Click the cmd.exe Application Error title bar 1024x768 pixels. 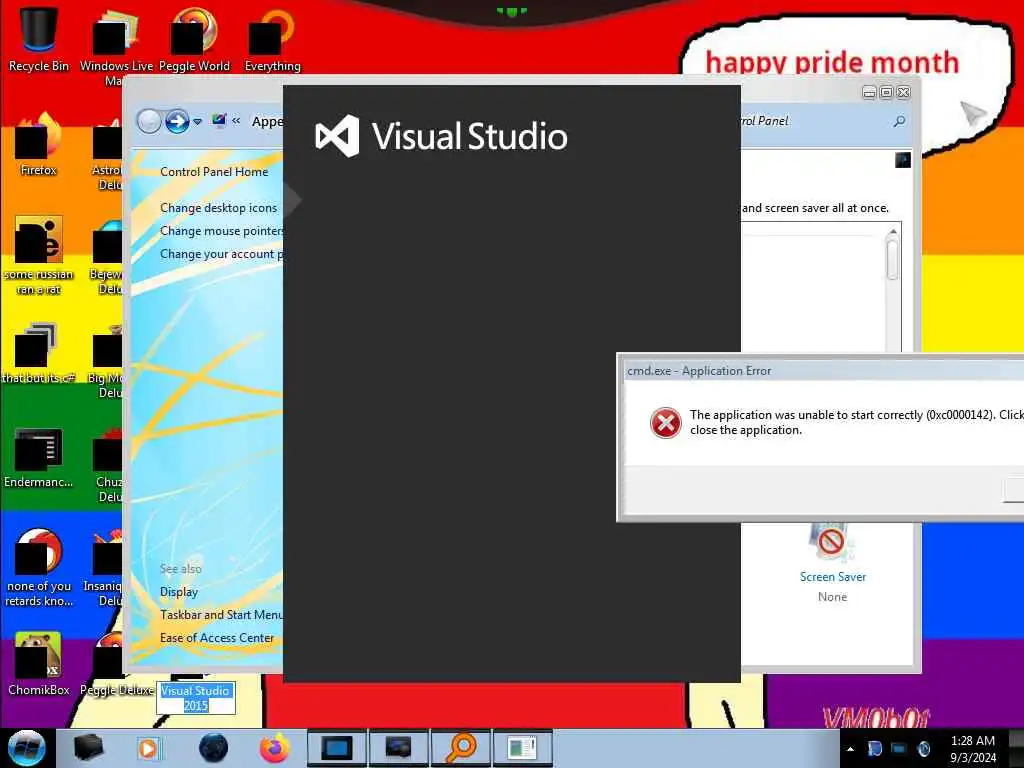pos(824,371)
